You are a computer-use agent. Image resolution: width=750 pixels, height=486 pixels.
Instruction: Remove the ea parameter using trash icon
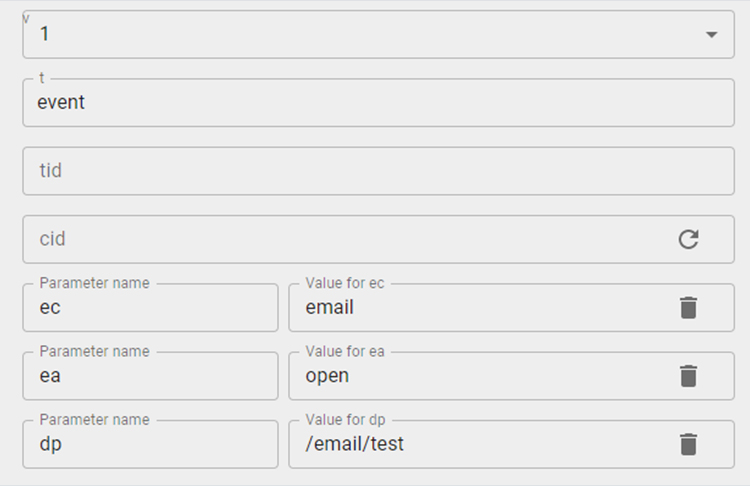pos(688,376)
